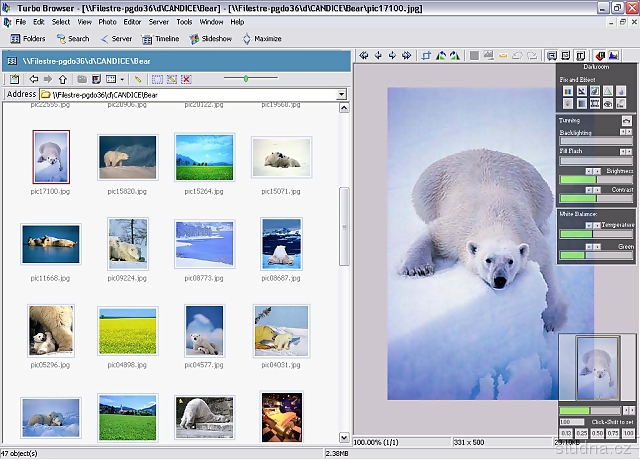Viewport: 640px width, 460px height.
Task: Adjust the Brightness slider bar
Action: (x=594, y=180)
